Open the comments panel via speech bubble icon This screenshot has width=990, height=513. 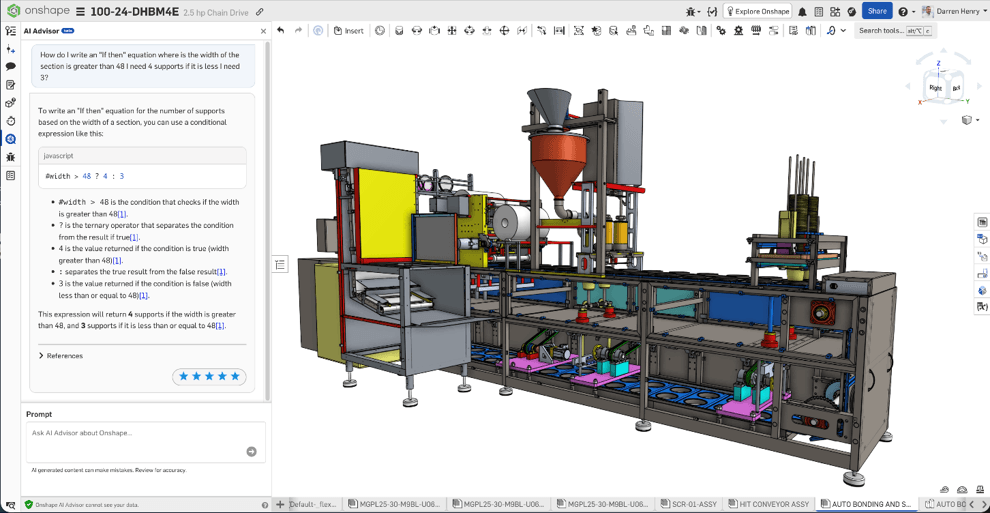(x=11, y=66)
